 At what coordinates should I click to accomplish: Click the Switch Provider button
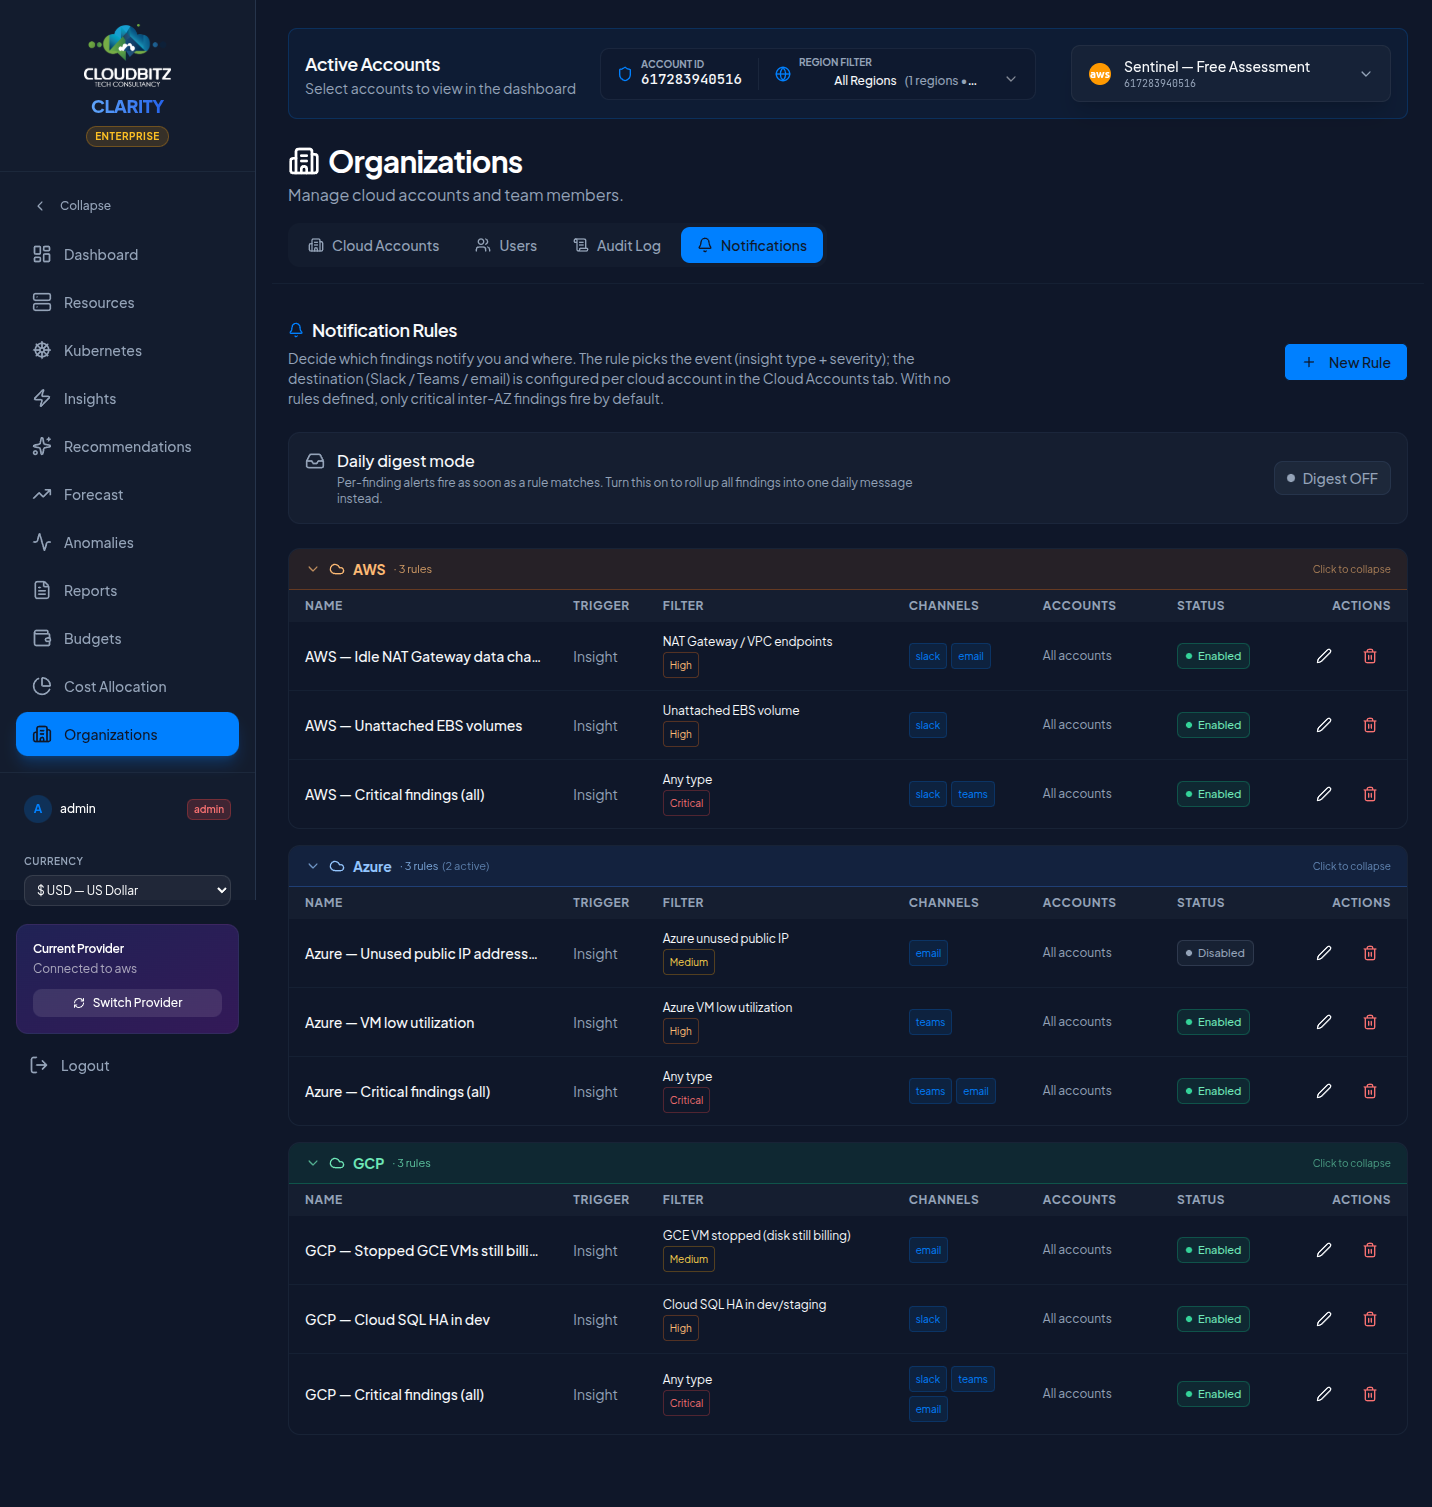[127, 1003]
